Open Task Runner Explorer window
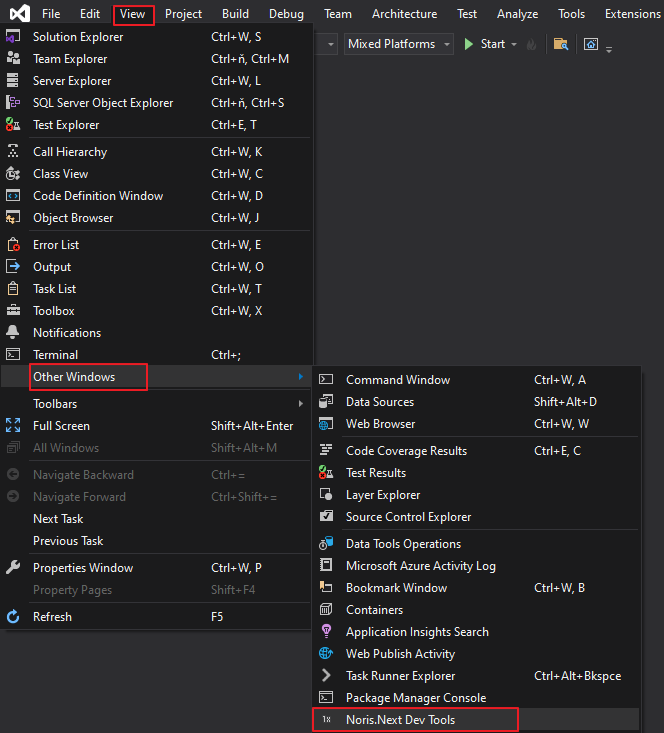The width and height of the screenshot is (664, 733). [400, 676]
